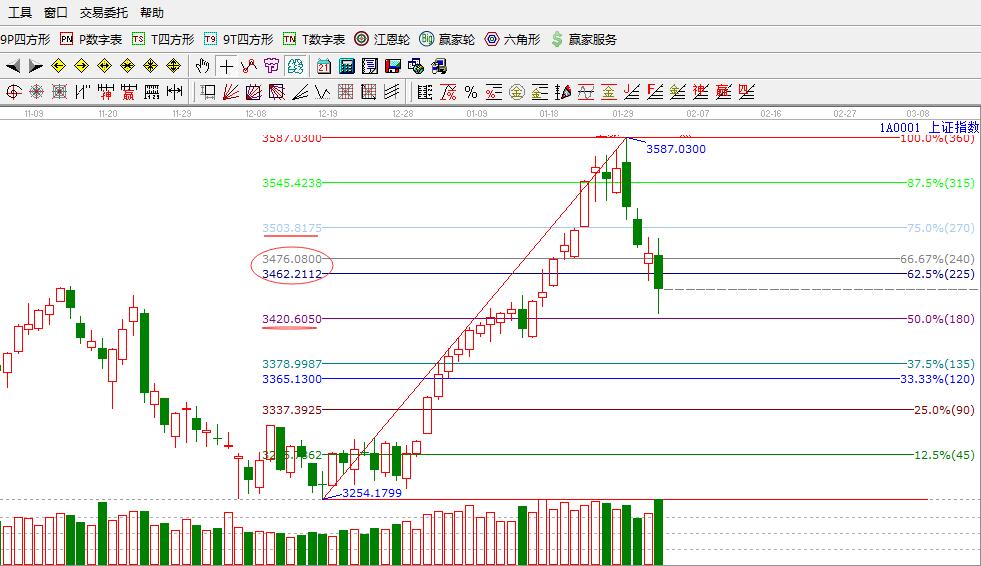Click the black right arrow icon
This screenshot has width=981, height=566.
[35, 66]
